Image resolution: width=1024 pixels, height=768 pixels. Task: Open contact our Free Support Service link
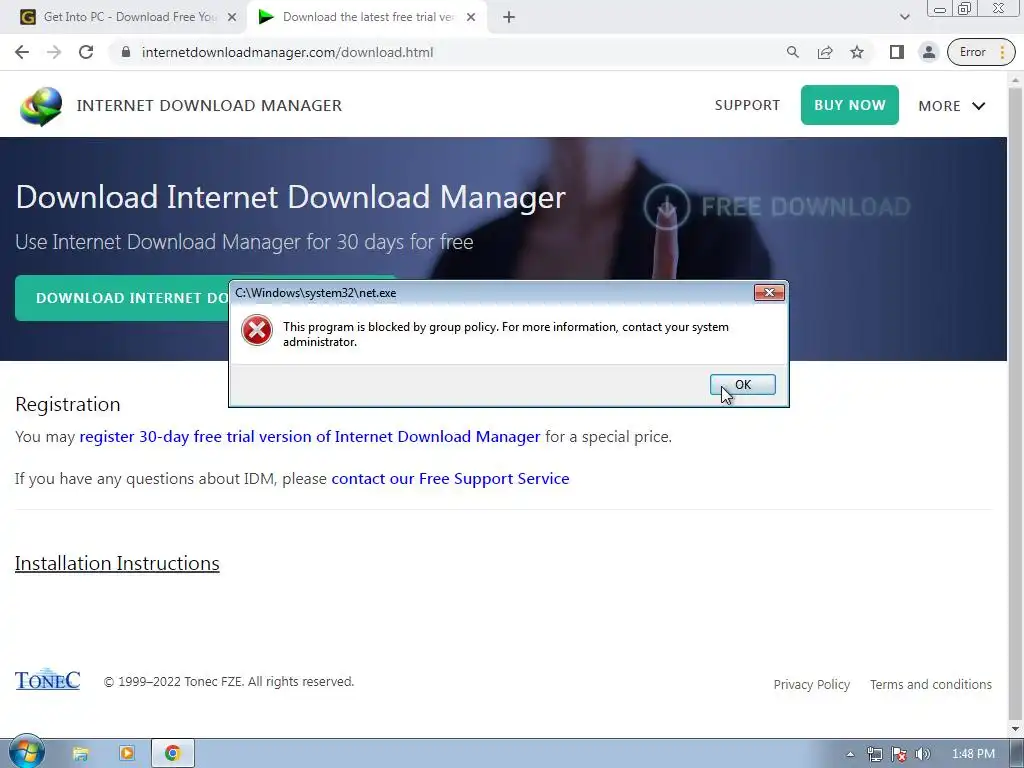pos(450,478)
